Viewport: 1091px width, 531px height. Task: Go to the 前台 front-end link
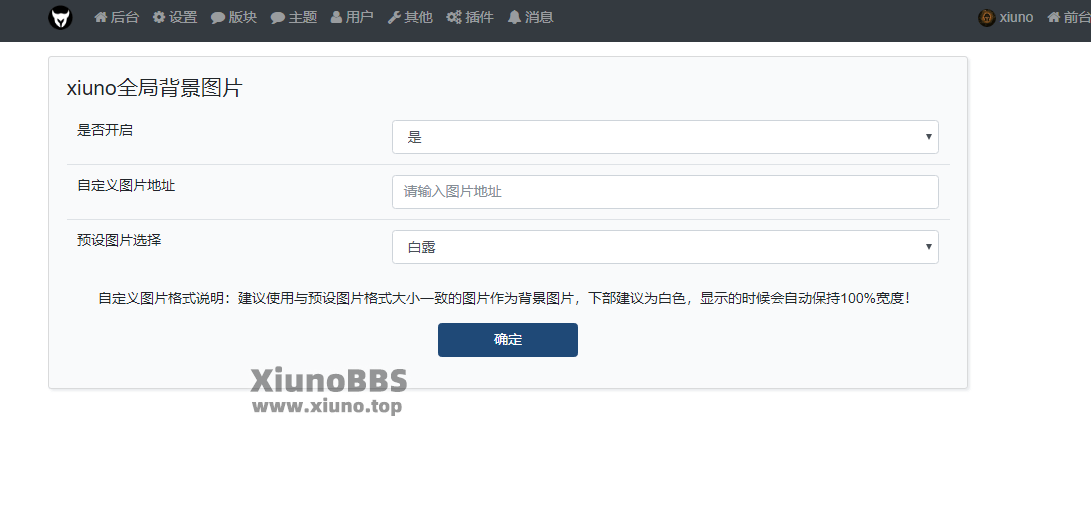coord(1069,17)
